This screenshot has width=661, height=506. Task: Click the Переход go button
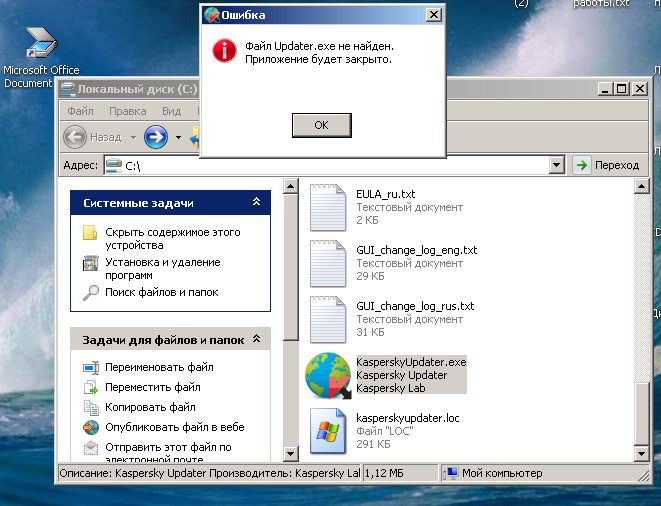point(607,165)
